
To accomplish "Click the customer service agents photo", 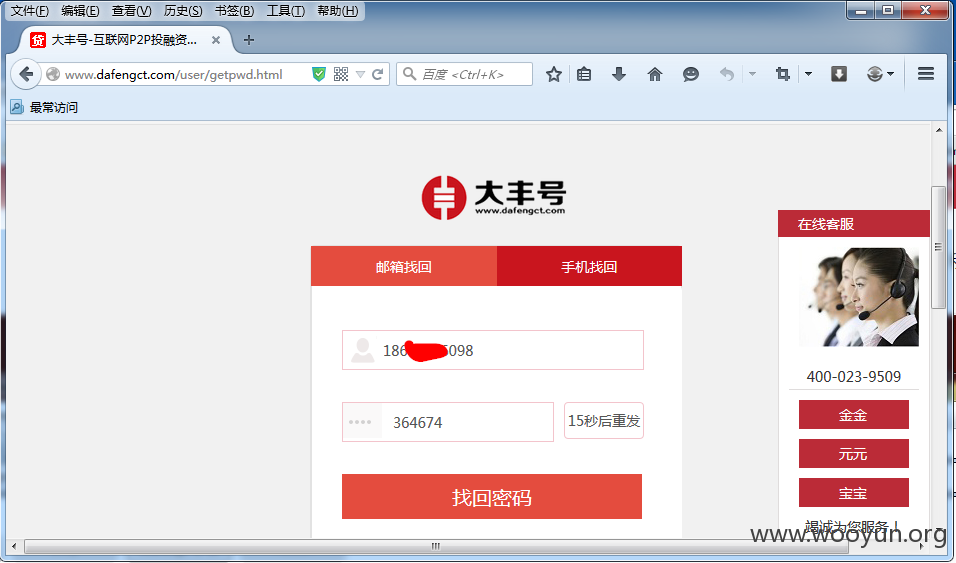I will (x=859, y=297).
